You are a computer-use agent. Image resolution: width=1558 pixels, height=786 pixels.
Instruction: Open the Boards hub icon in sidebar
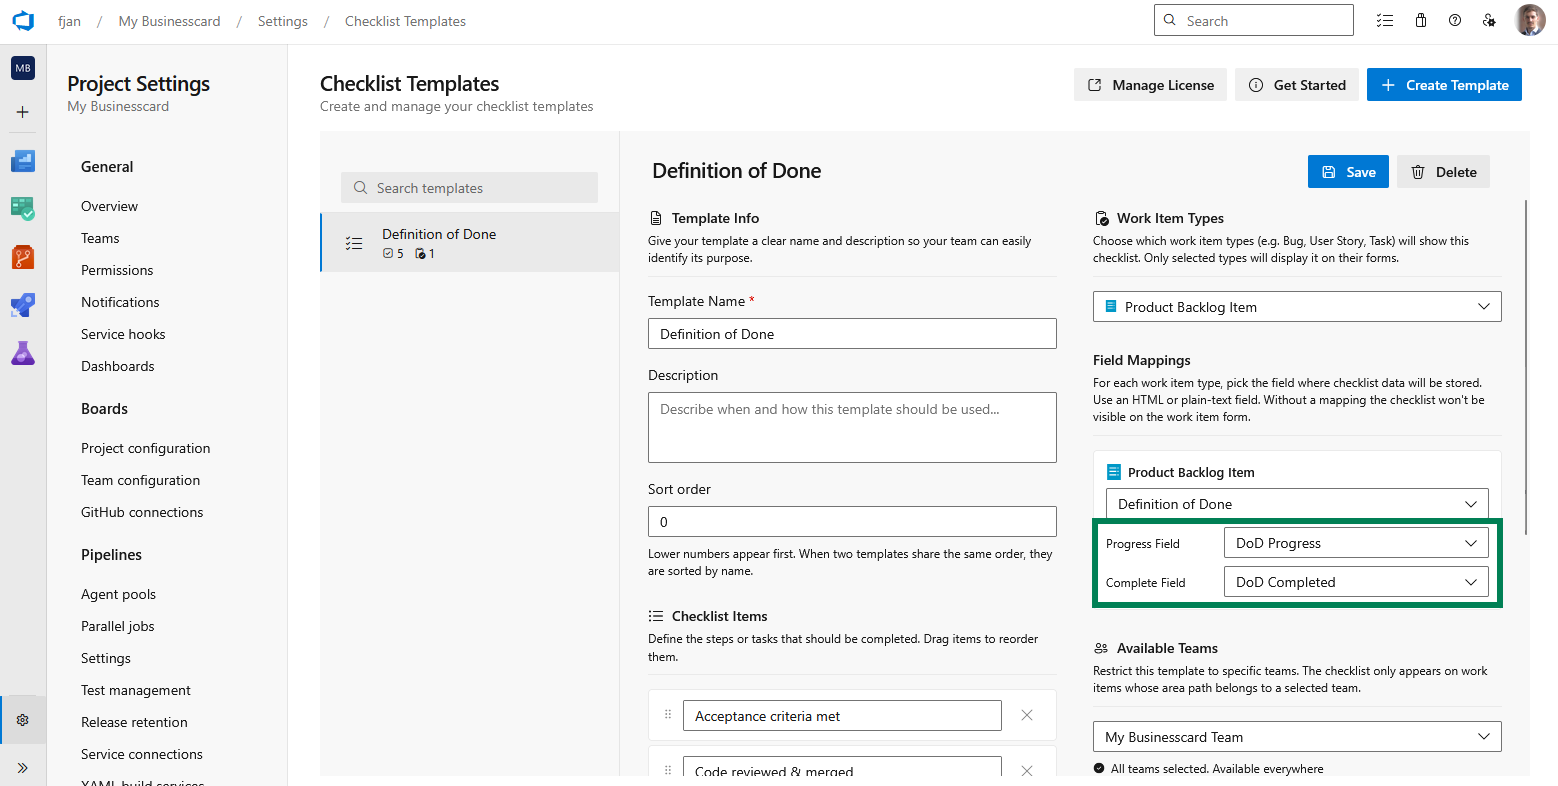tap(22, 208)
